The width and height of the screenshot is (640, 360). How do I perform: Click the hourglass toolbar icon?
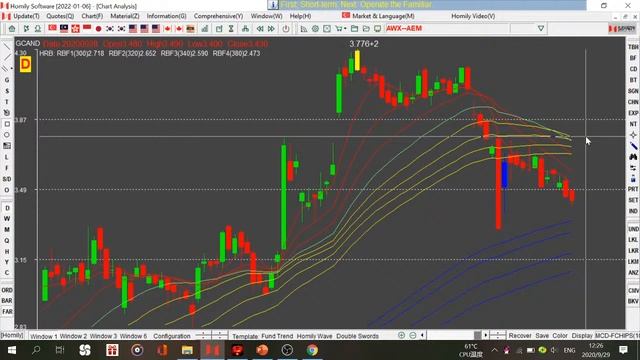[231, 29]
